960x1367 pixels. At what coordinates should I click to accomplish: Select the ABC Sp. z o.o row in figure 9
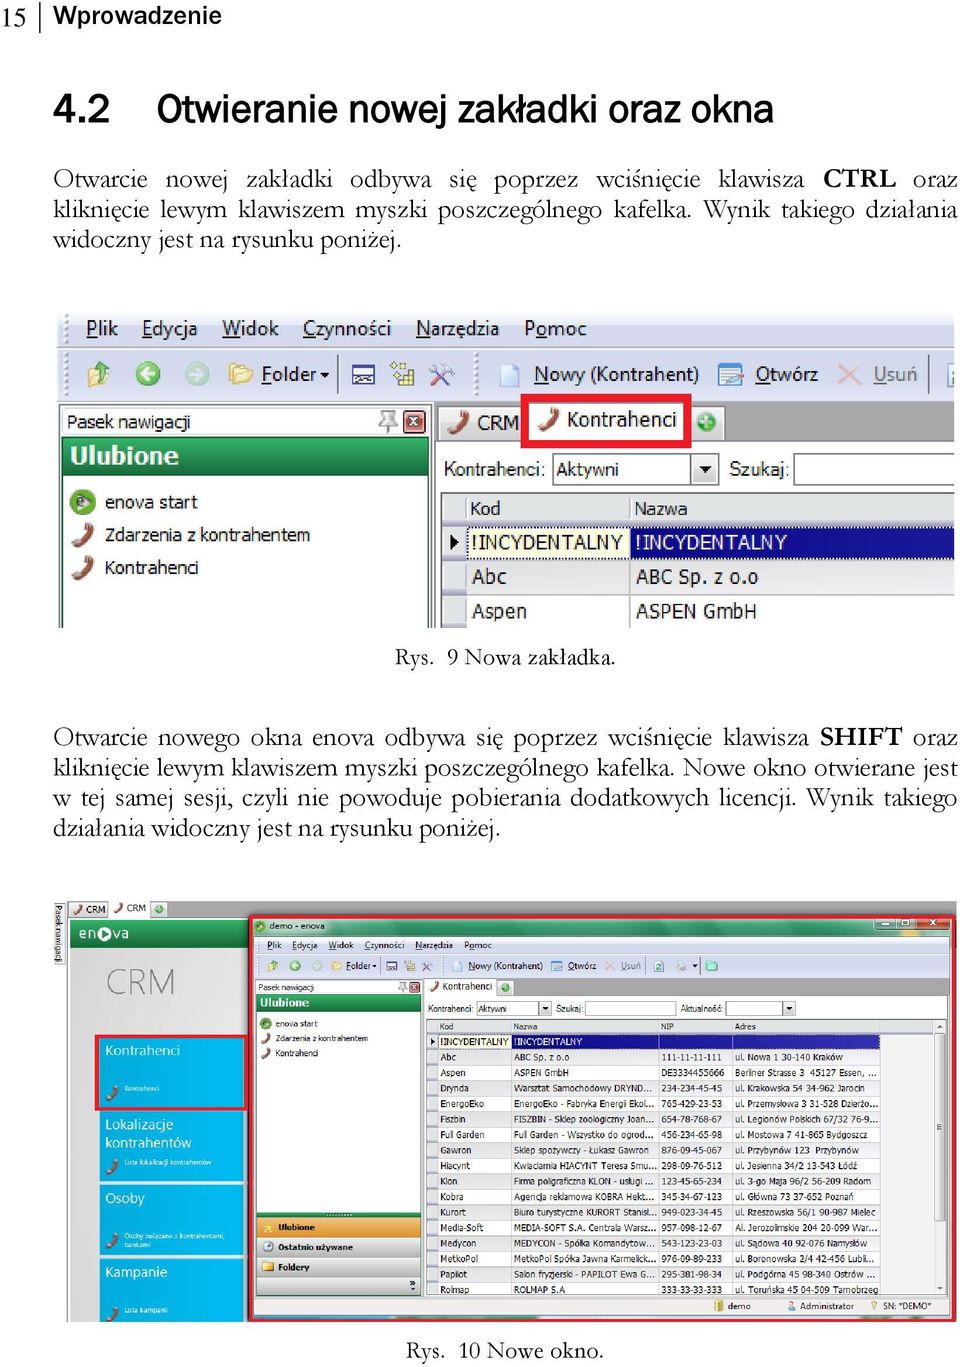coord(697,577)
